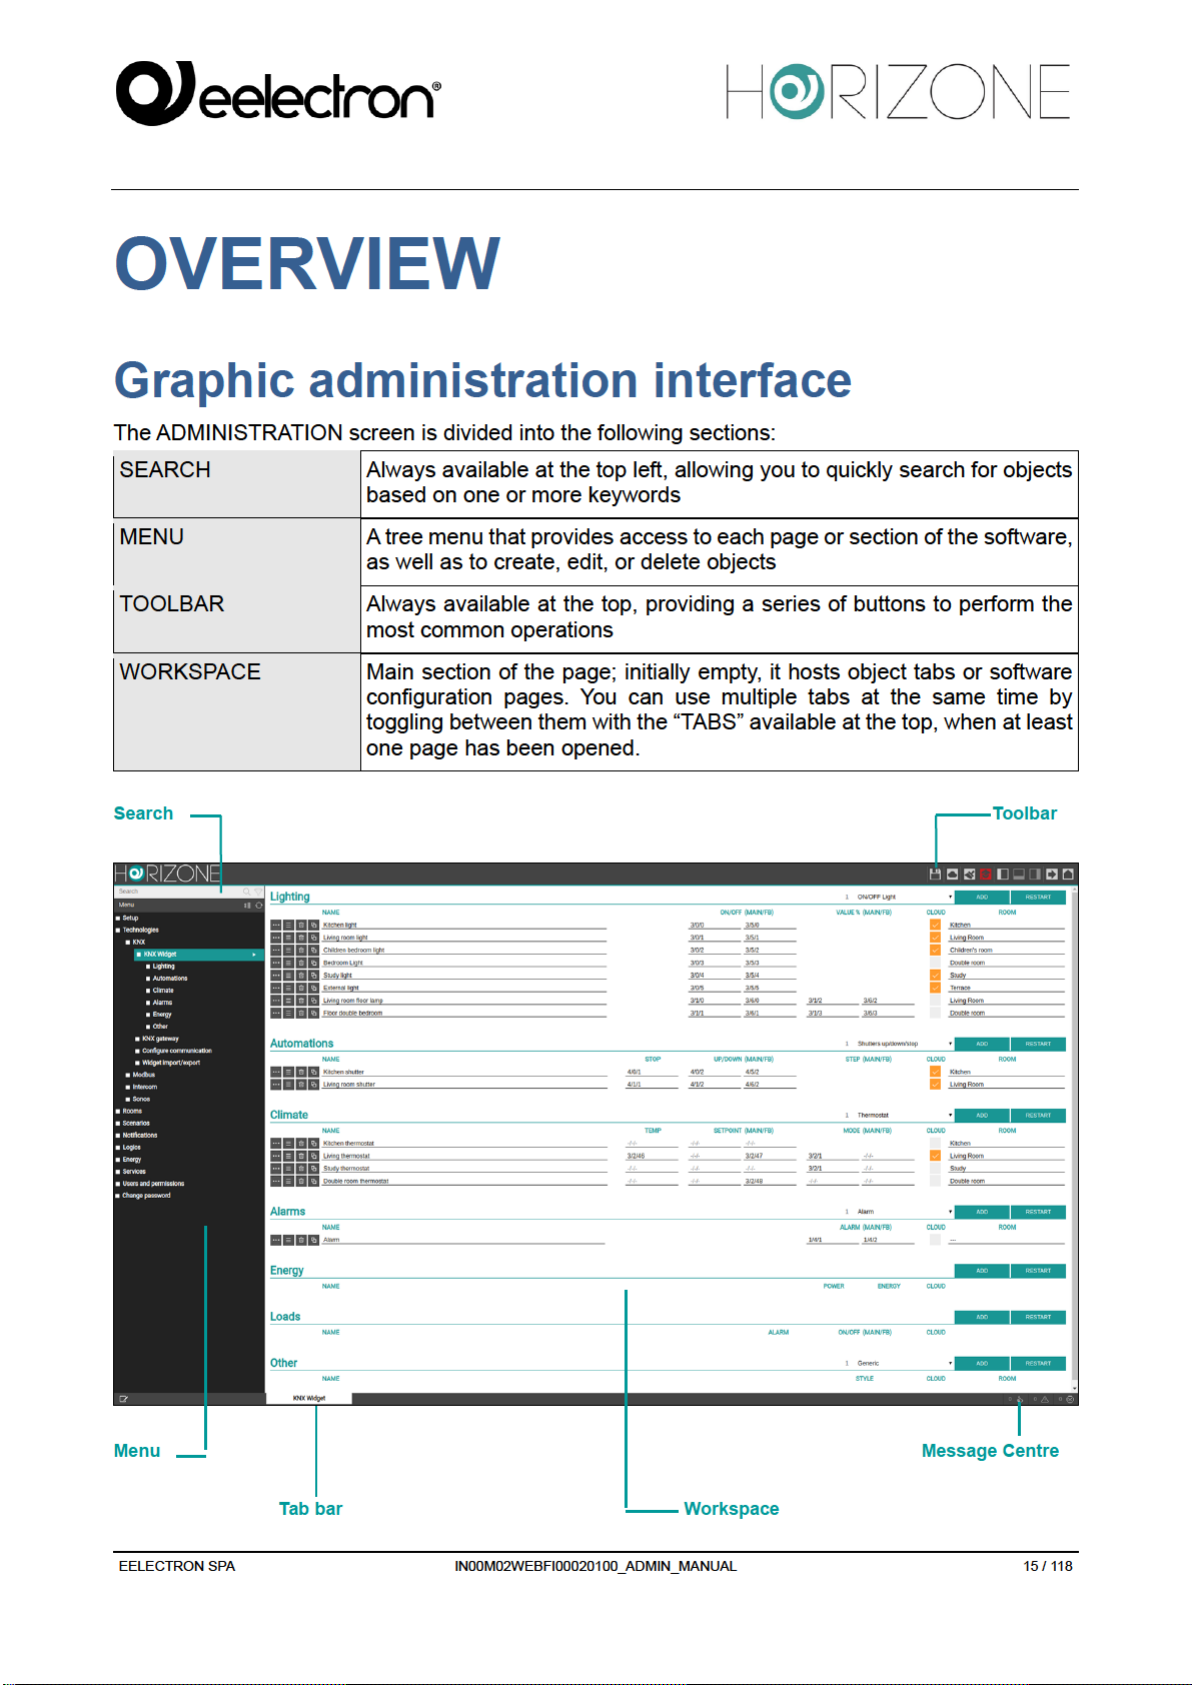
Task: Click the arrow on the KNX Widget item
Action: 254,954
